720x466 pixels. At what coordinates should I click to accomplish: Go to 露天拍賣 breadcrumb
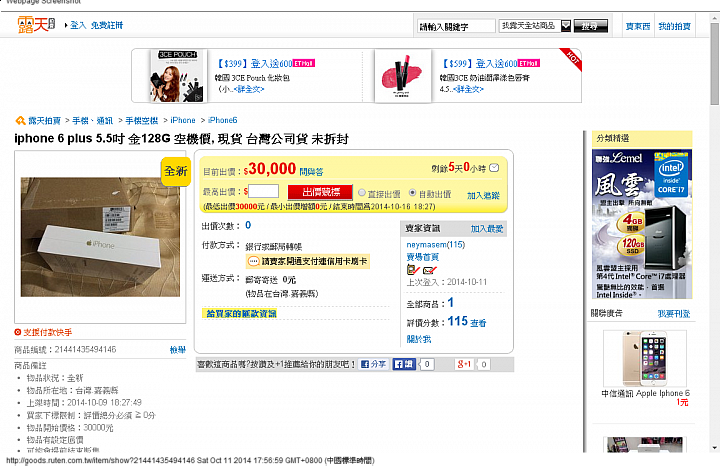pyautogui.click(x=45, y=121)
